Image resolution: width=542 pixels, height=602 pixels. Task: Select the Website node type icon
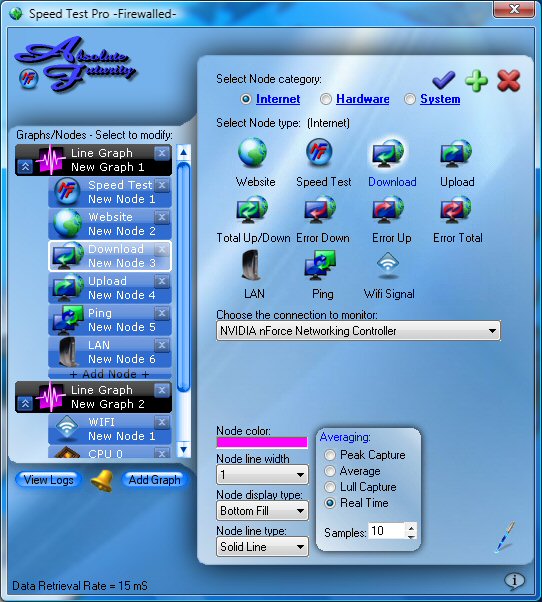(x=252, y=153)
